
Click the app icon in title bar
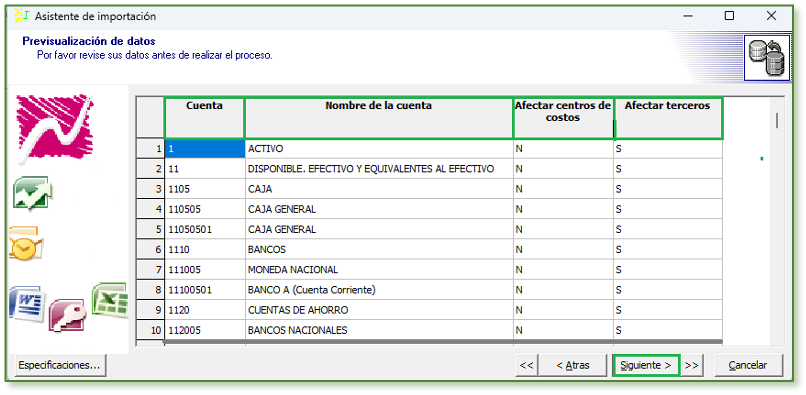(22, 16)
